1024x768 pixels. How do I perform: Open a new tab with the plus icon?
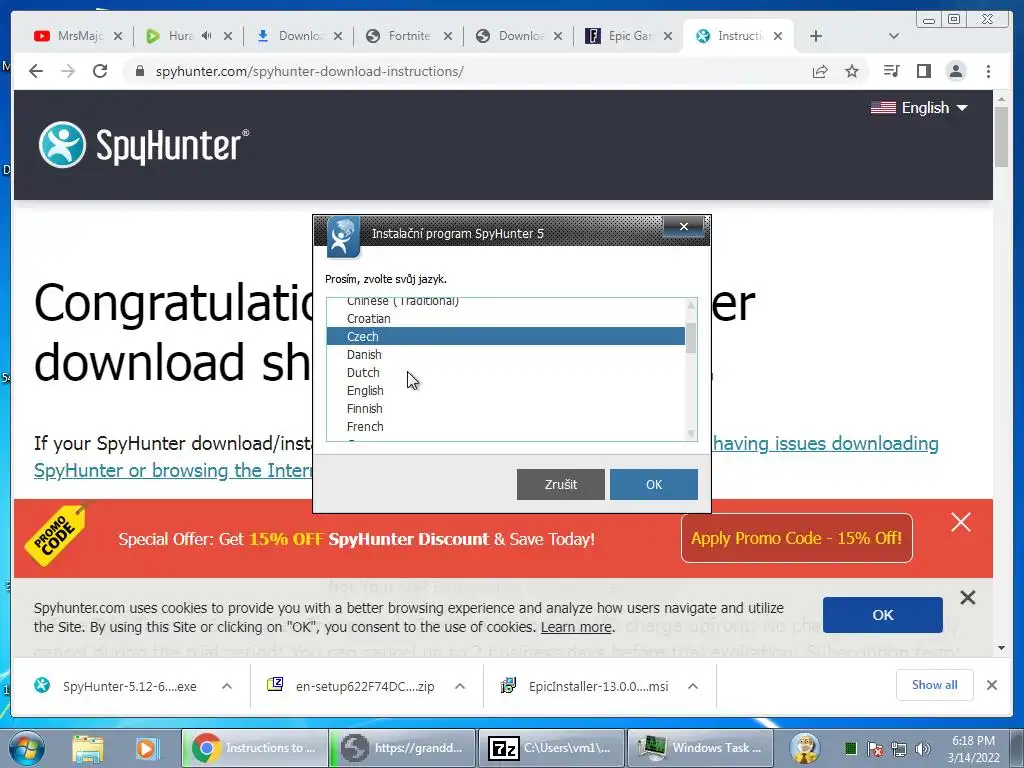point(816,36)
